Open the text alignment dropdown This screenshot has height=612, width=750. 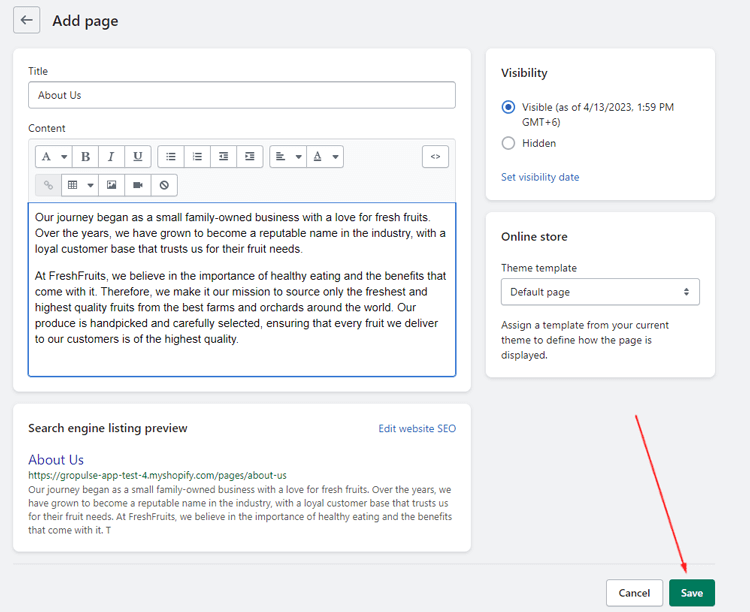point(288,156)
